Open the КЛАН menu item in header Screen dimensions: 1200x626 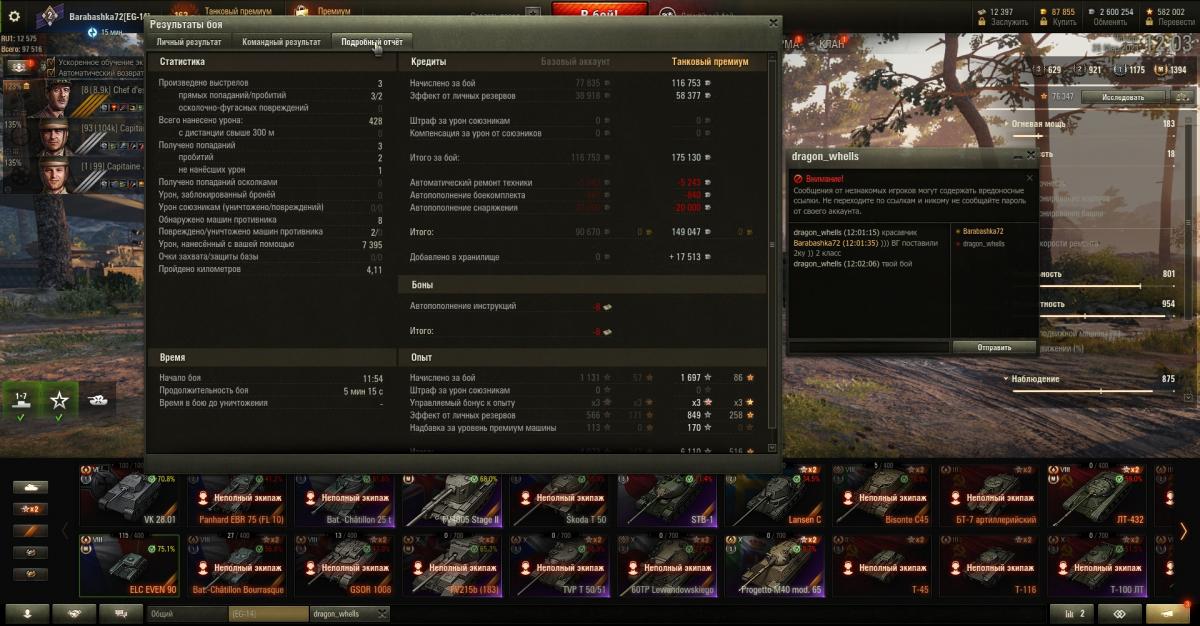[832, 43]
